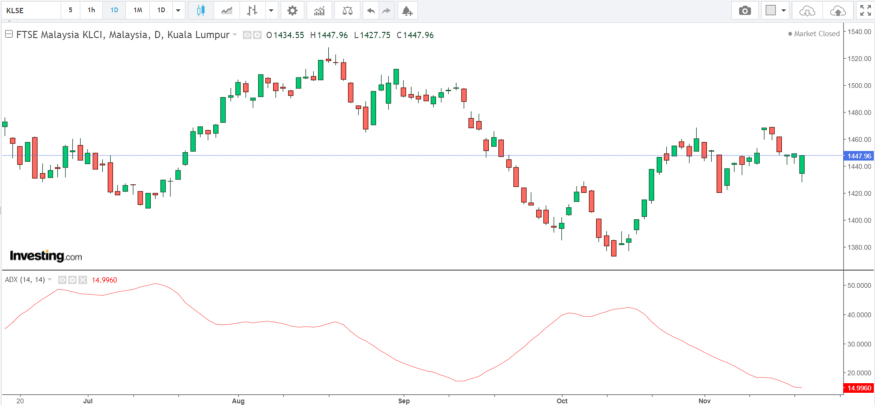The height and width of the screenshot is (405, 875).
Task: Toggle visibility of main series
Action: tap(247, 35)
